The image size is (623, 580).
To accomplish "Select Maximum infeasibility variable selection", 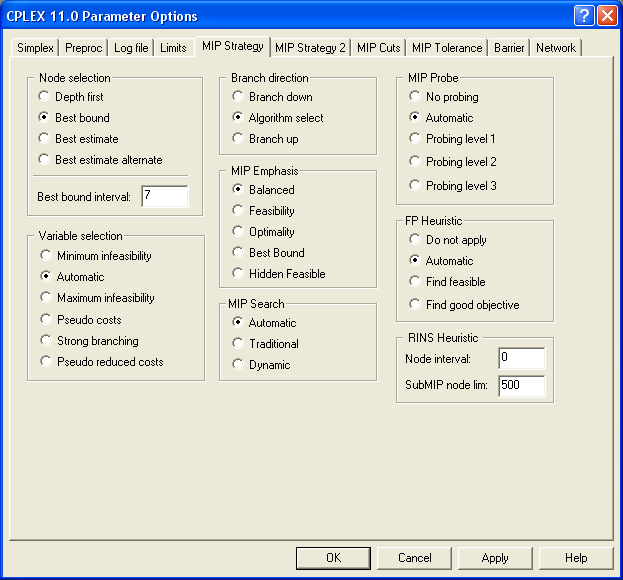I will [x=98, y=298].
